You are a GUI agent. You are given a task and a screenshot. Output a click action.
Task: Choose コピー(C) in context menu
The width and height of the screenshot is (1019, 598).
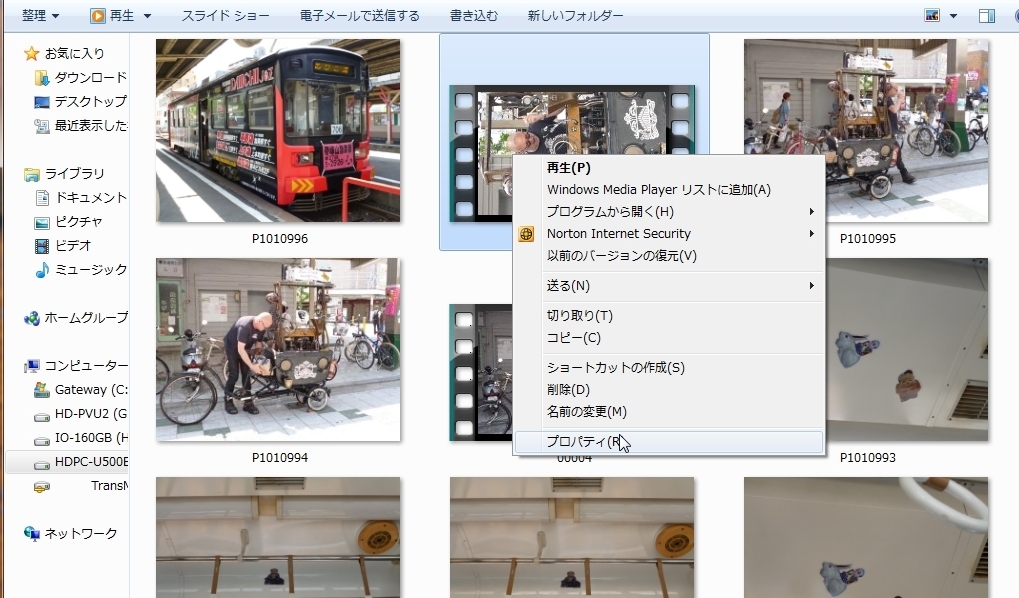pyautogui.click(x=669, y=338)
